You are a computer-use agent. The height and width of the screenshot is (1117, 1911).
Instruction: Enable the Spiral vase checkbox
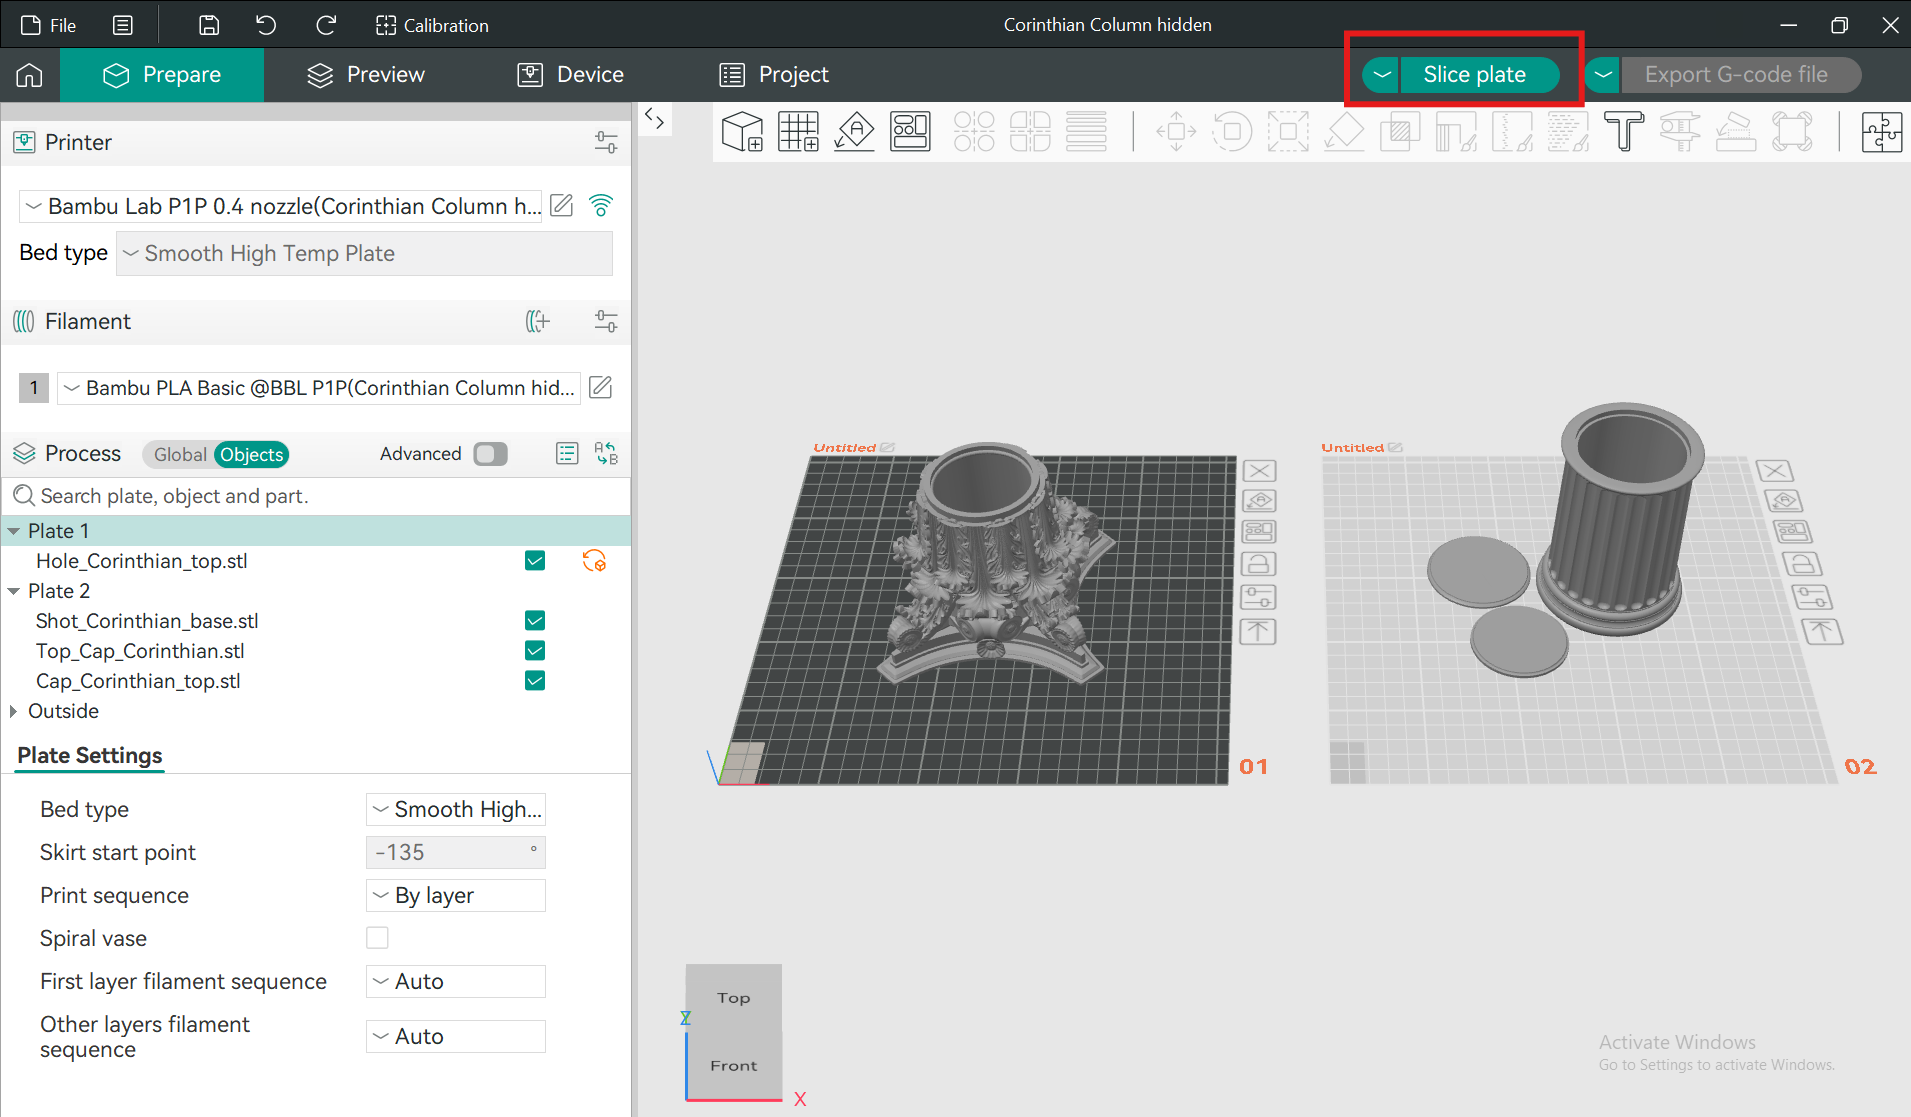[377, 938]
